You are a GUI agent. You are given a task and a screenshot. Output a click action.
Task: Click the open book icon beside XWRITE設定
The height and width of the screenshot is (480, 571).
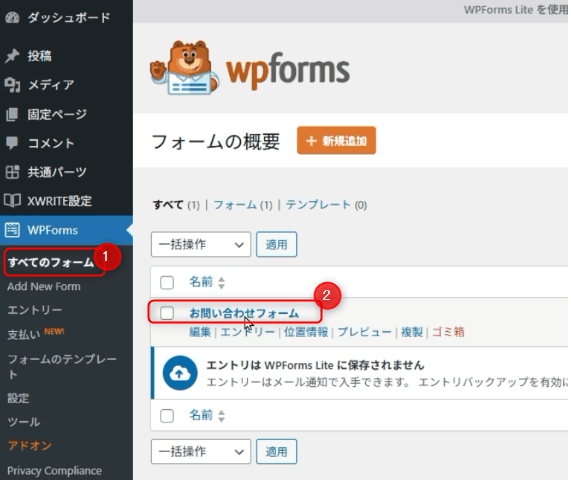12,201
